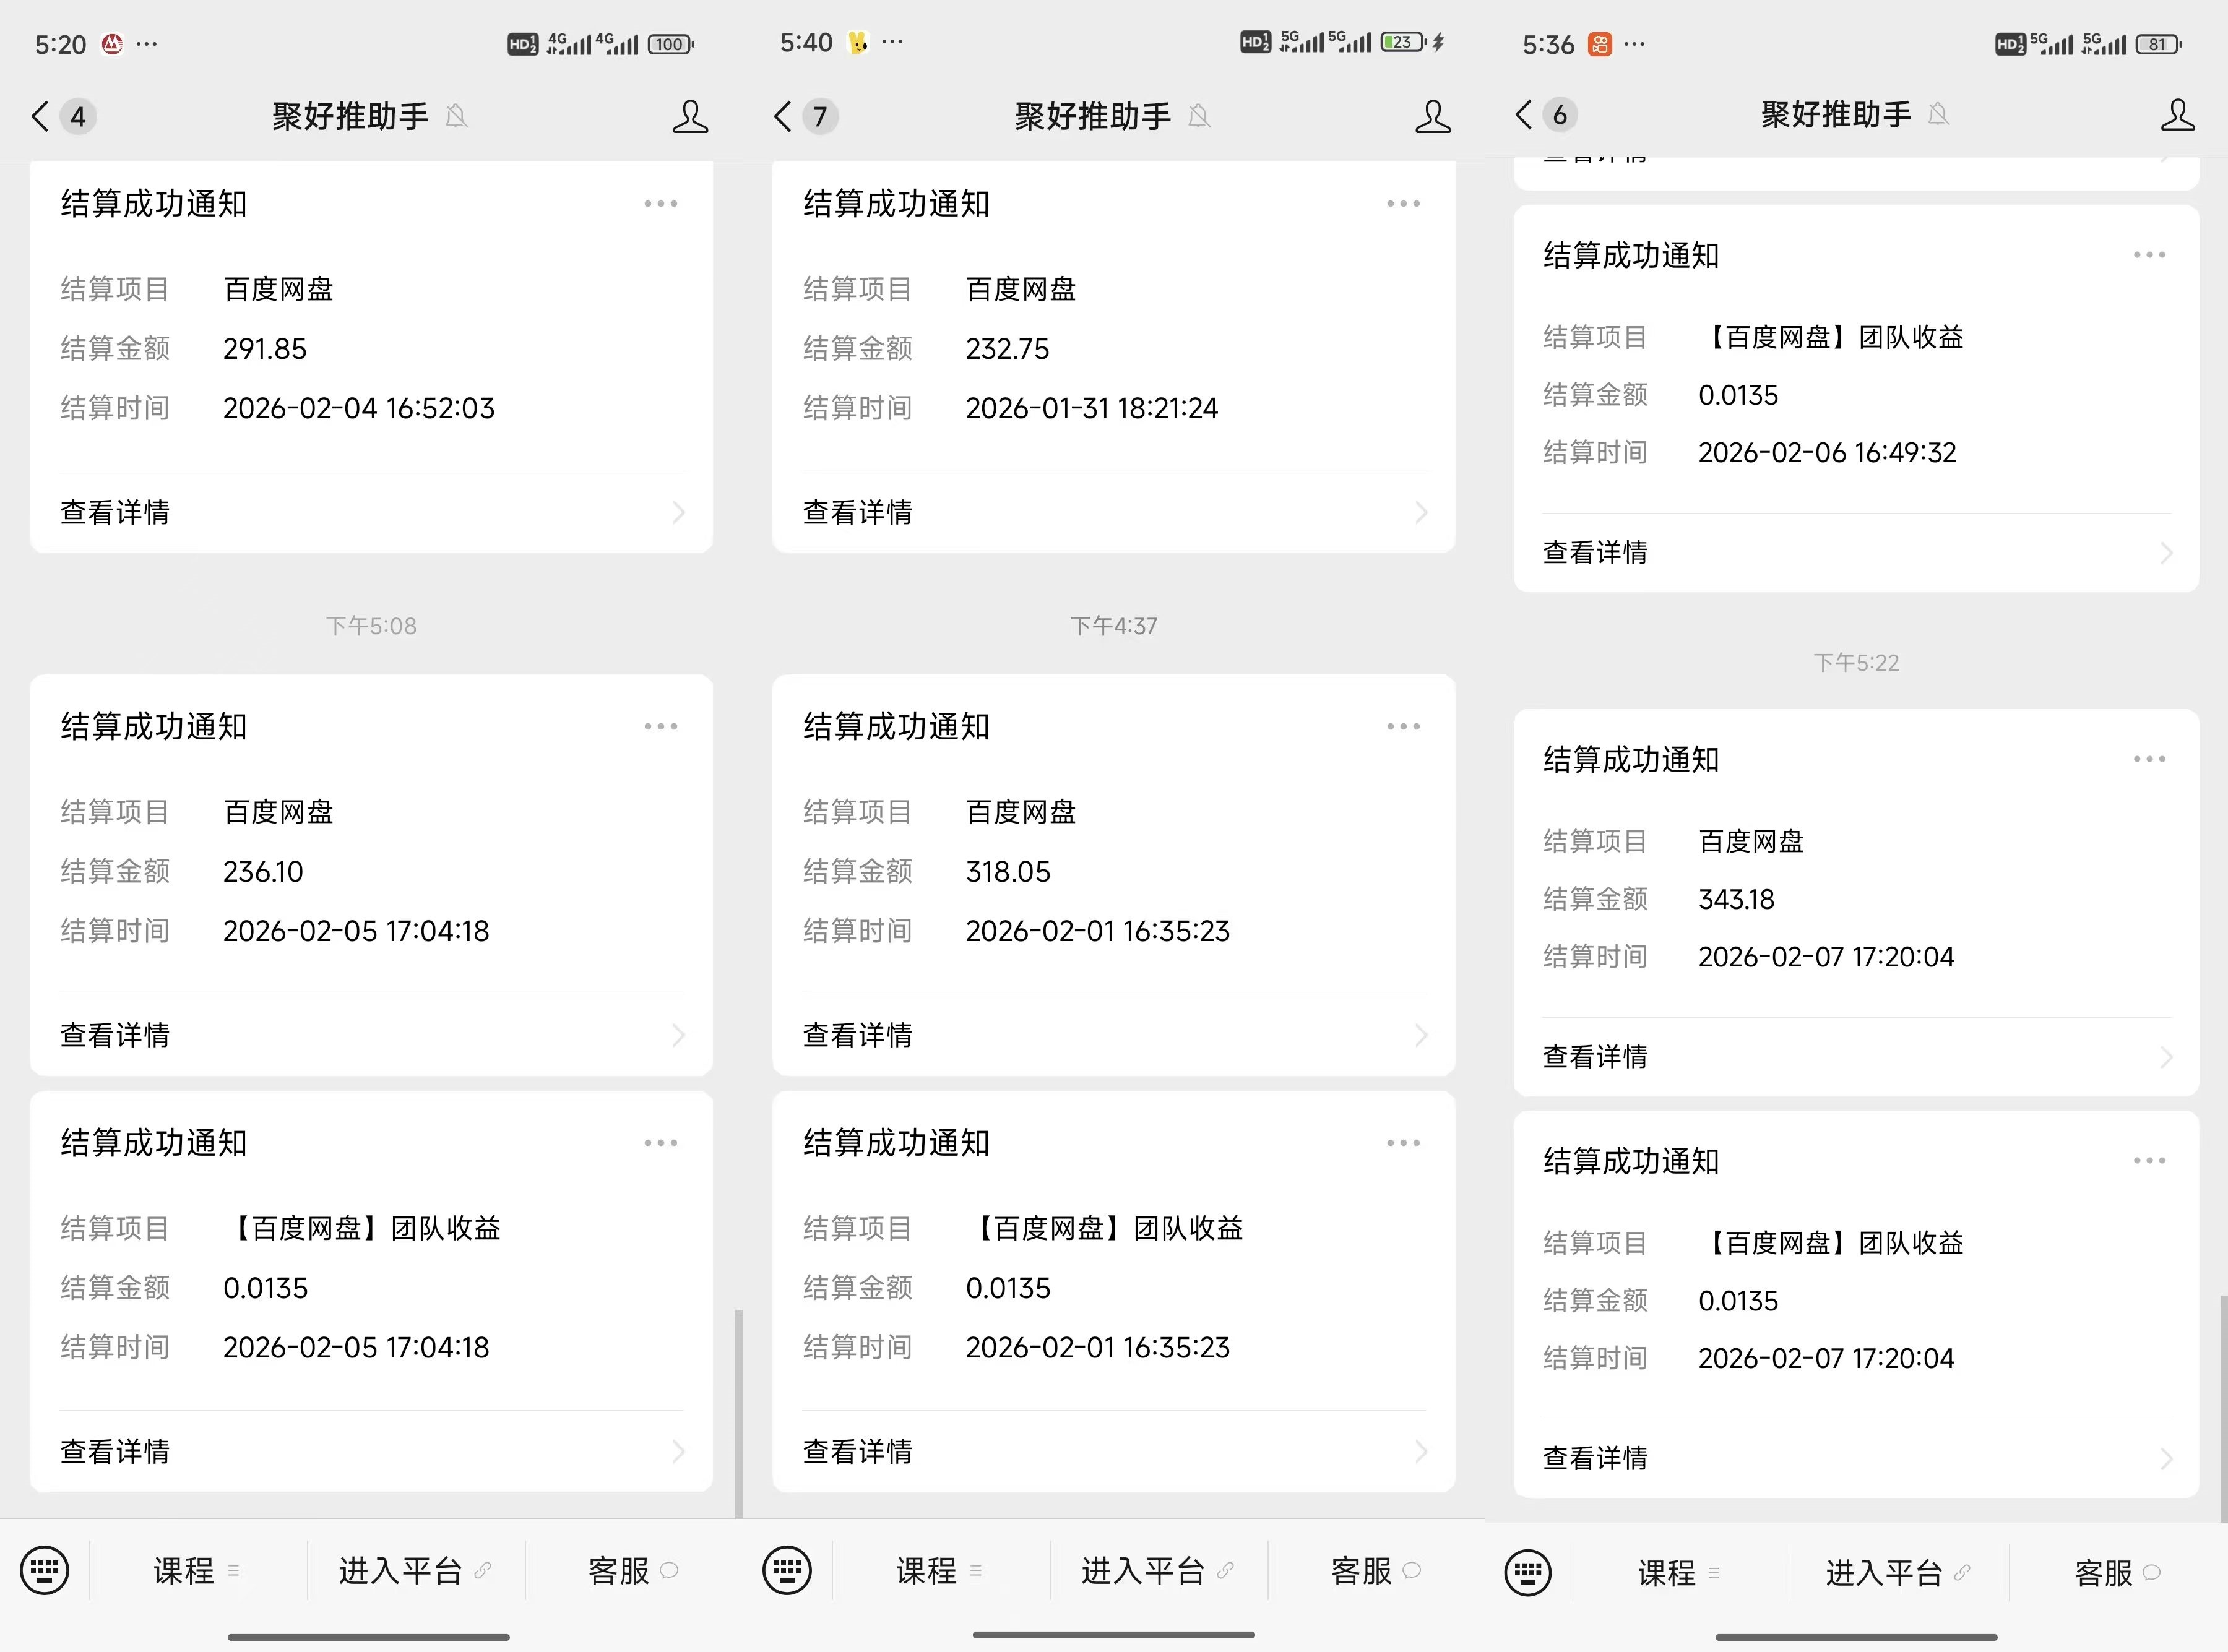Image resolution: width=2228 pixels, height=1652 pixels.
Task: Tap keyboard icon in middle screen bottom bar
Action: point(787,1570)
